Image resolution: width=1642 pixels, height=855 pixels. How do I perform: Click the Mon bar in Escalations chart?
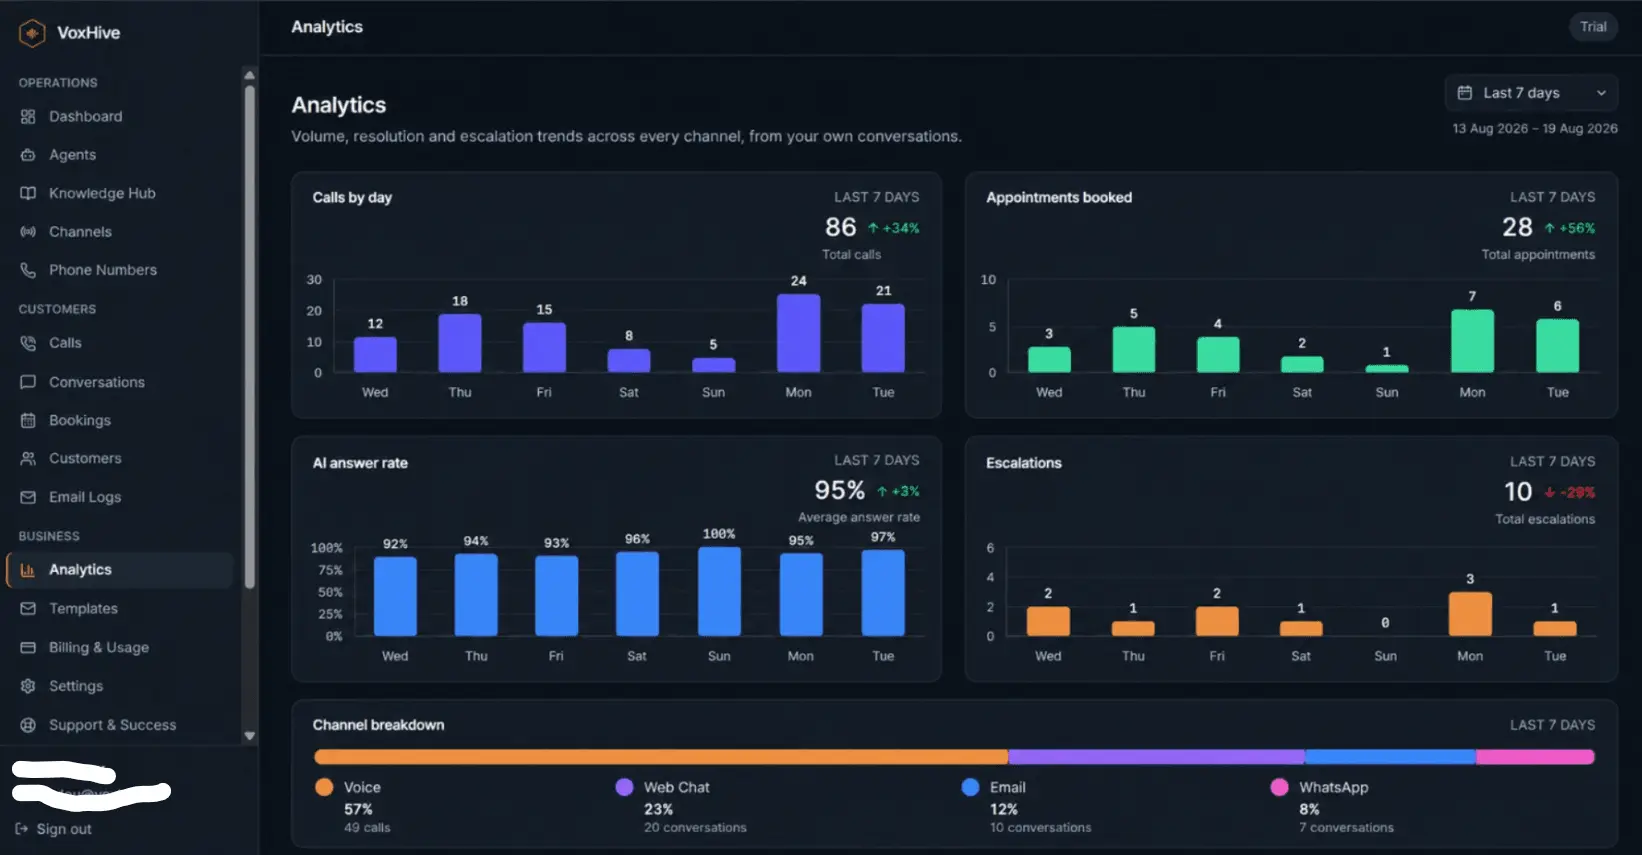[1470, 614]
